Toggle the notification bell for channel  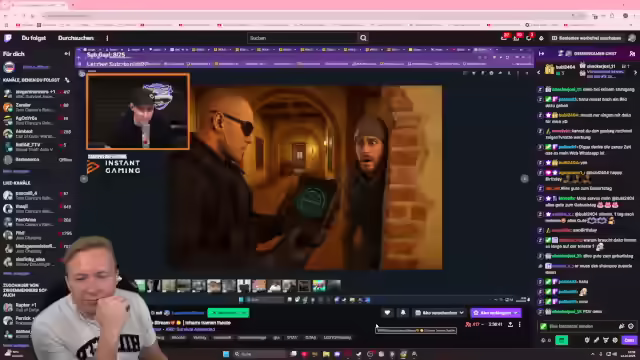[x=403, y=313]
